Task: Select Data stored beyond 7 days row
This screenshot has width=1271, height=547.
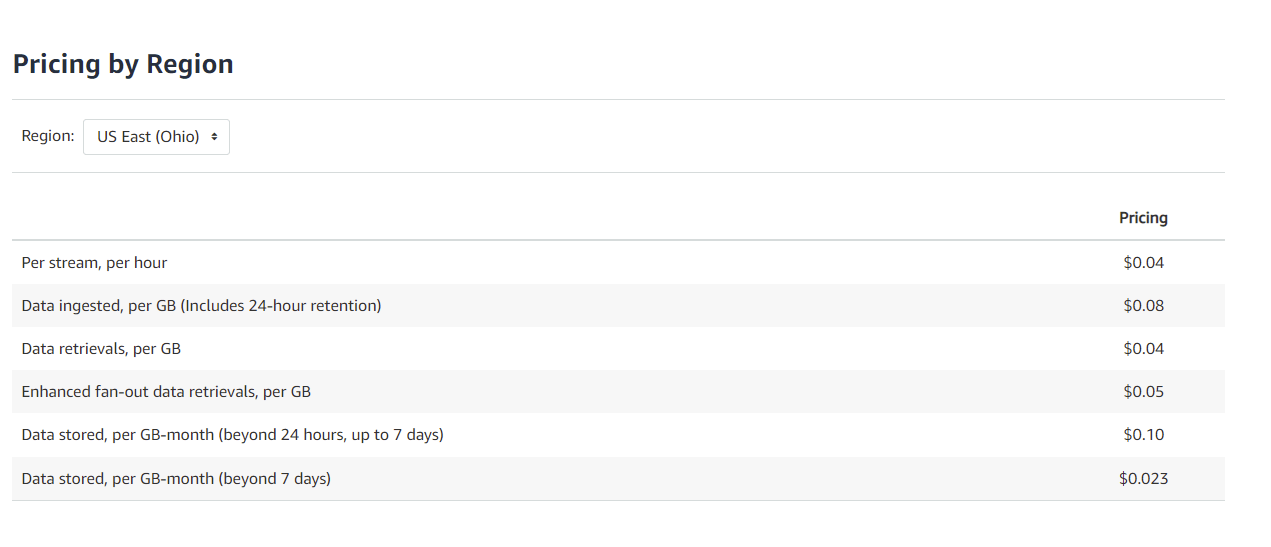Action: [618, 479]
